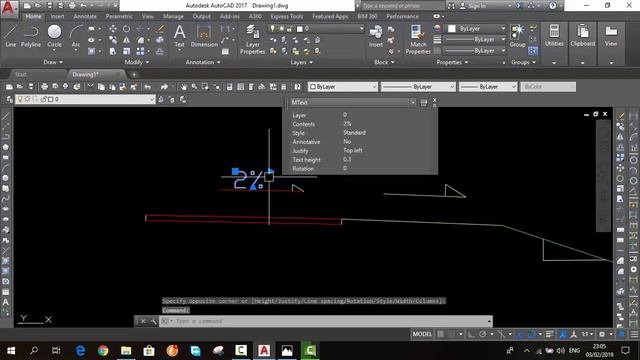Click the Mirror tool in Modify panel
This screenshot has height=360, width=640.
coord(127,40)
